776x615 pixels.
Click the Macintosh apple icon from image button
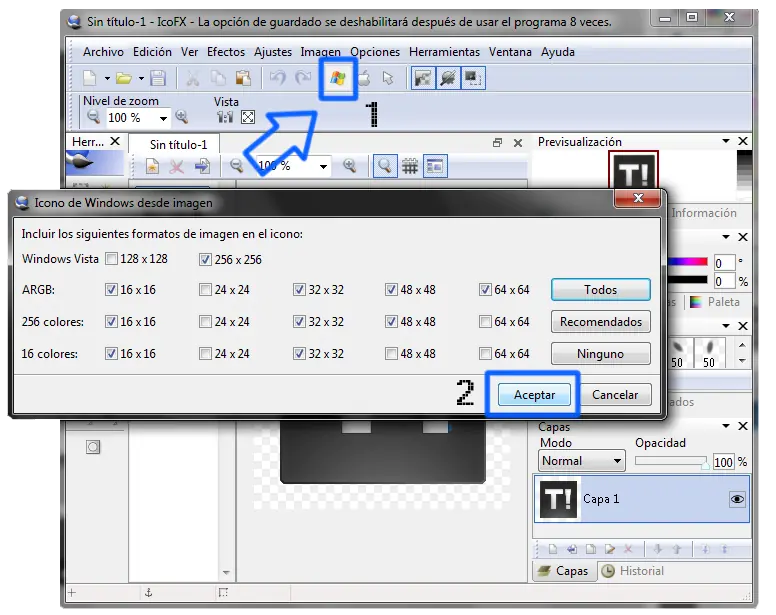(365, 78)
